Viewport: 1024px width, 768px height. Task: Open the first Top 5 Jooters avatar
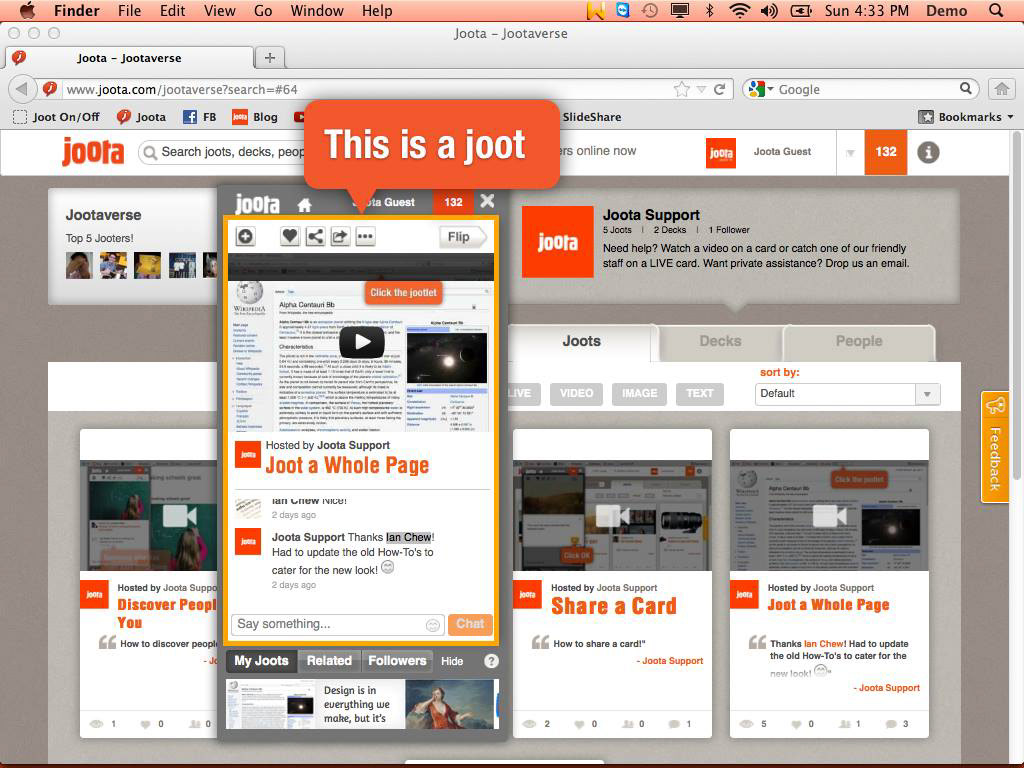(x=79, y=265)
